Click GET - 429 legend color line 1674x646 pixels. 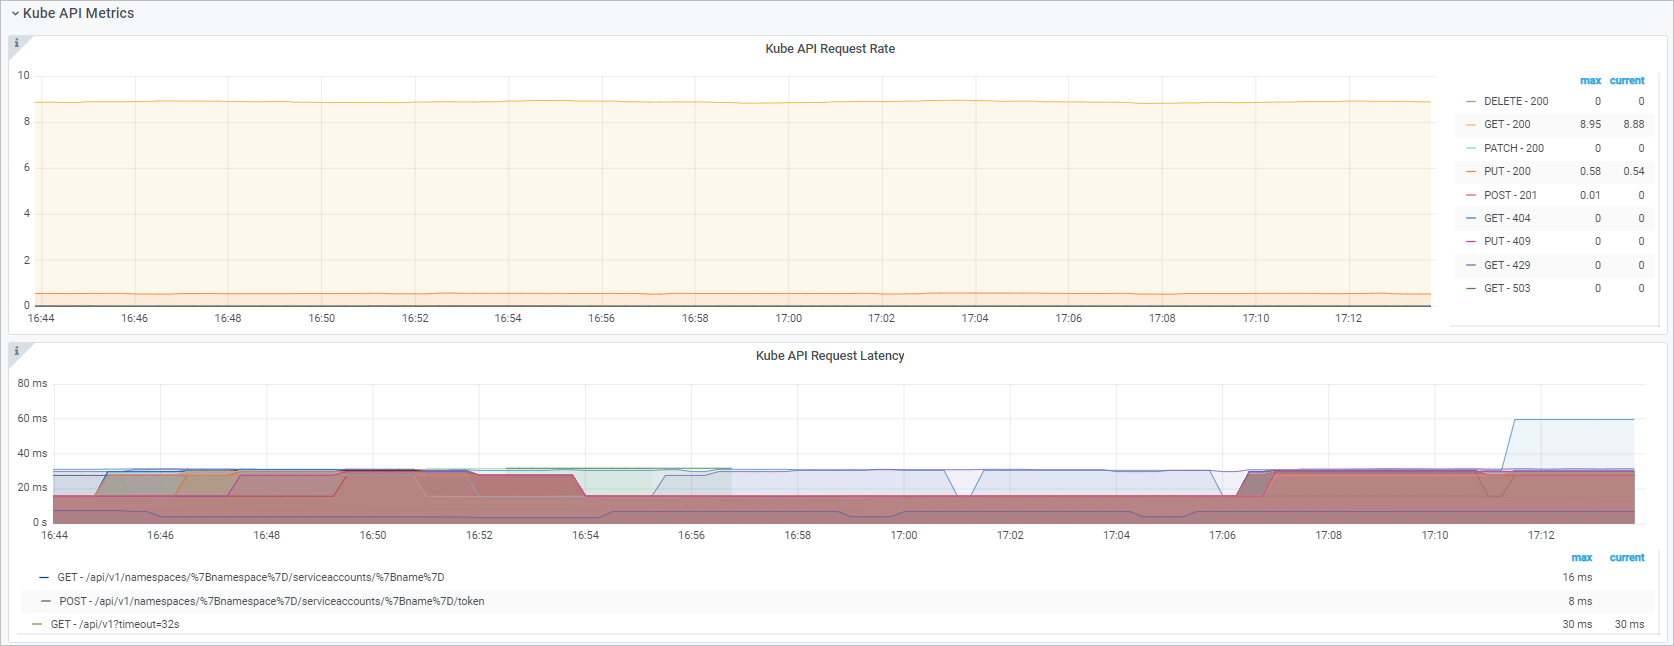click(1471, 265)
